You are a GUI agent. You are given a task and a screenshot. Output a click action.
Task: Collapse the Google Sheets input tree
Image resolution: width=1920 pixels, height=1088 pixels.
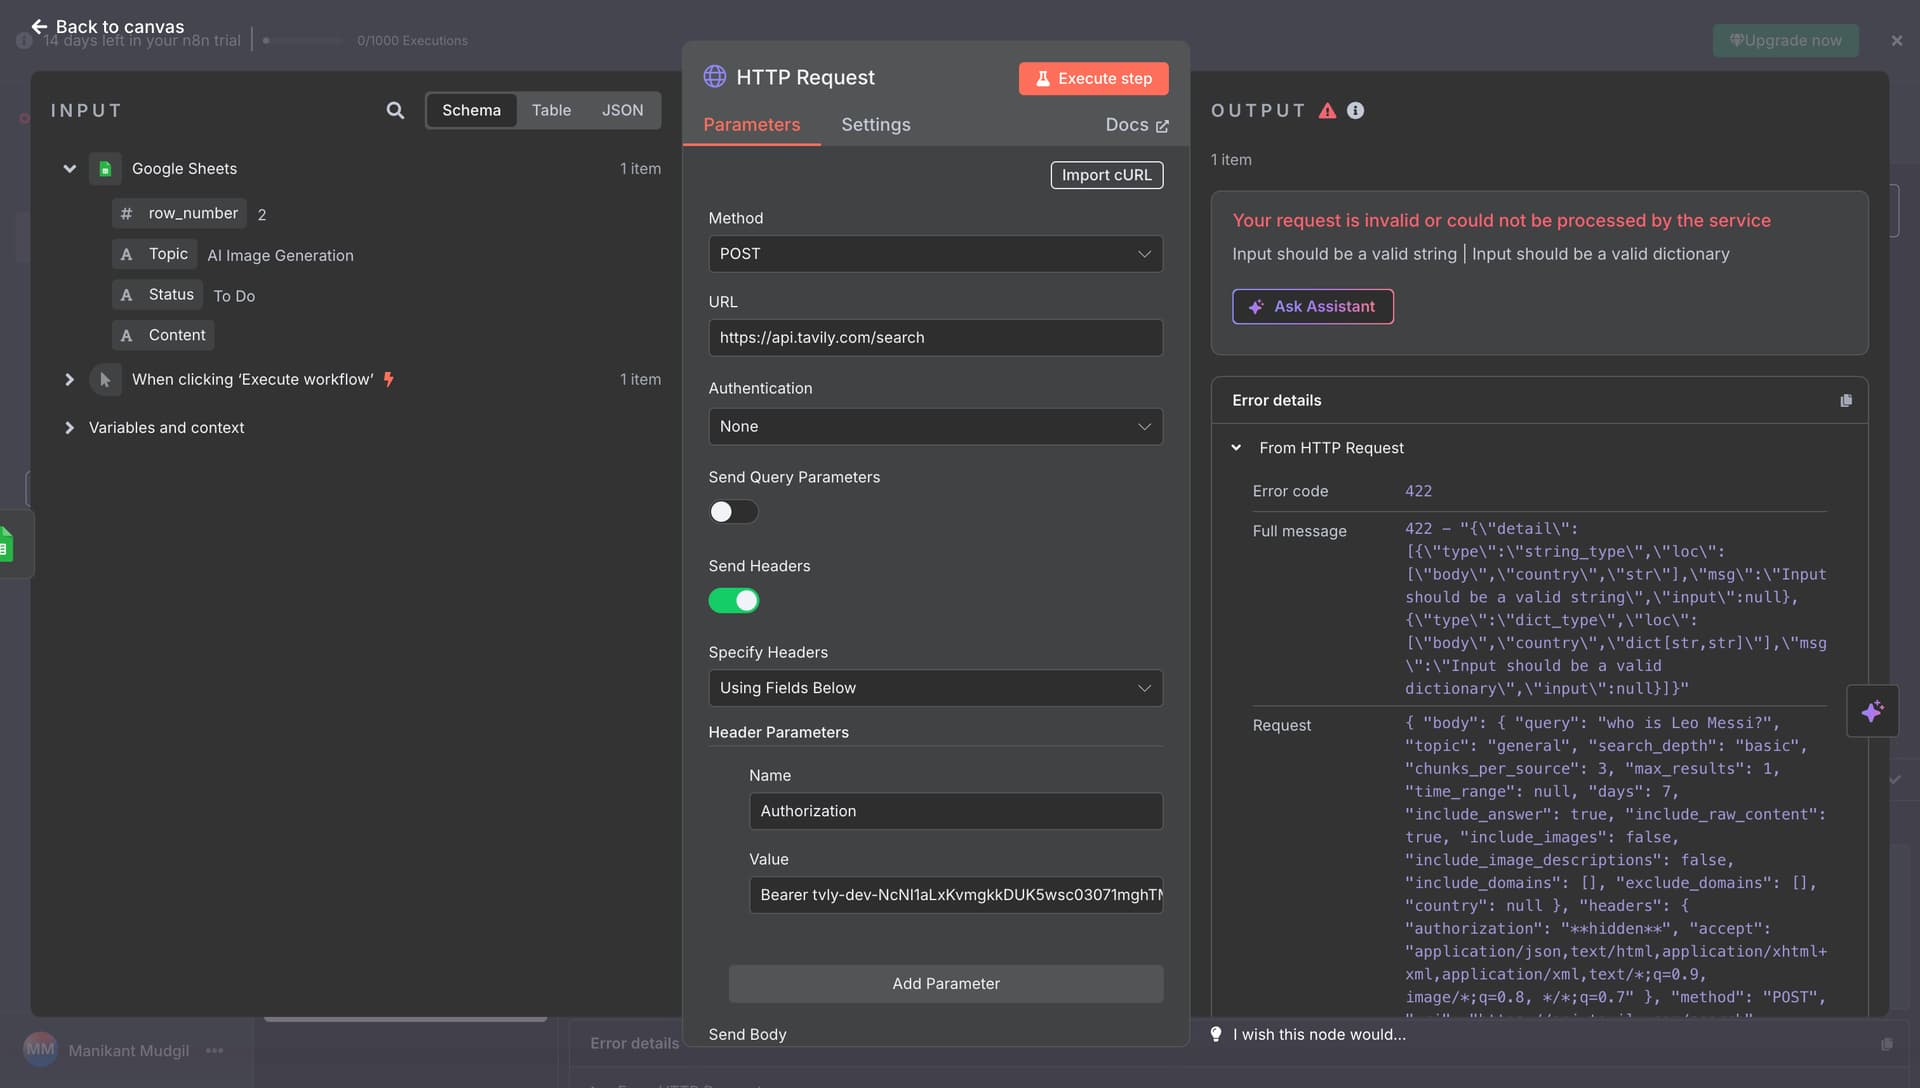(69, 168)
